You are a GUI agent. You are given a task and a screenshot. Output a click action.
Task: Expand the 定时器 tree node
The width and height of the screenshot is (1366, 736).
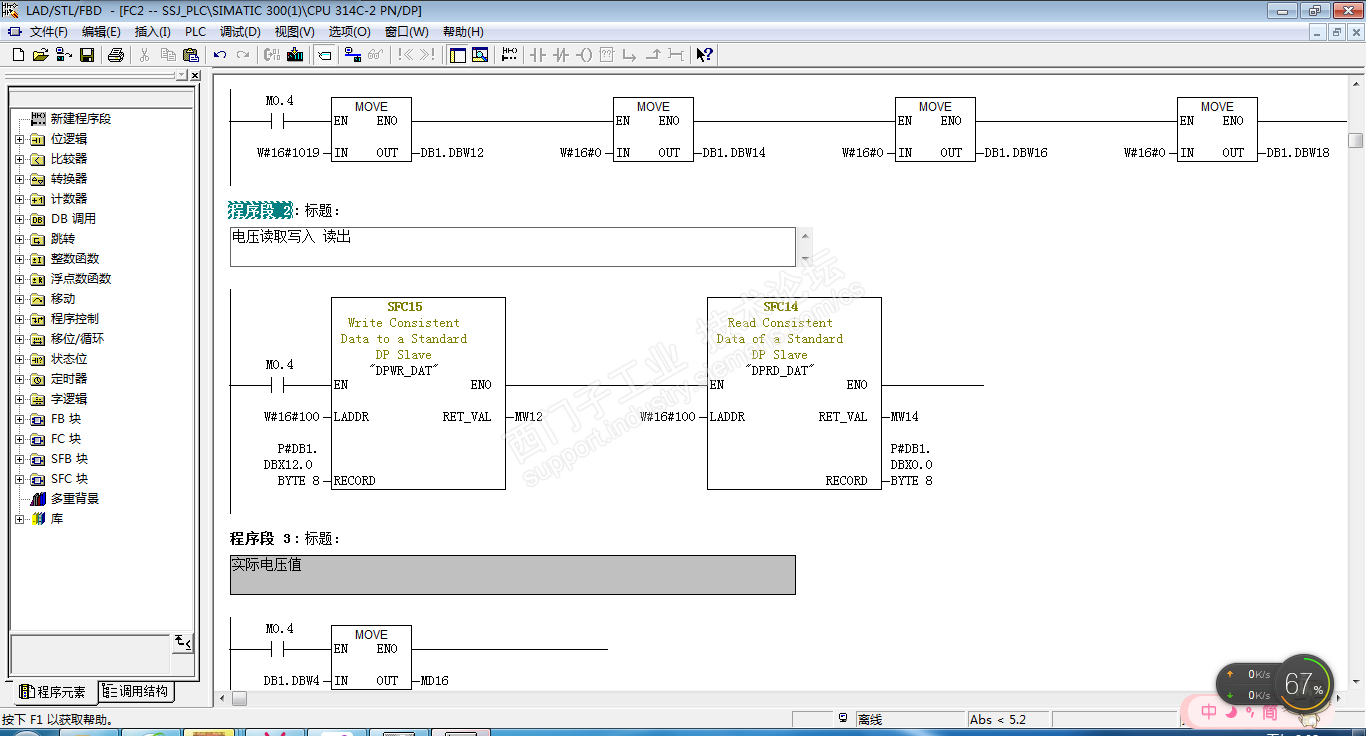pos(19,379)
